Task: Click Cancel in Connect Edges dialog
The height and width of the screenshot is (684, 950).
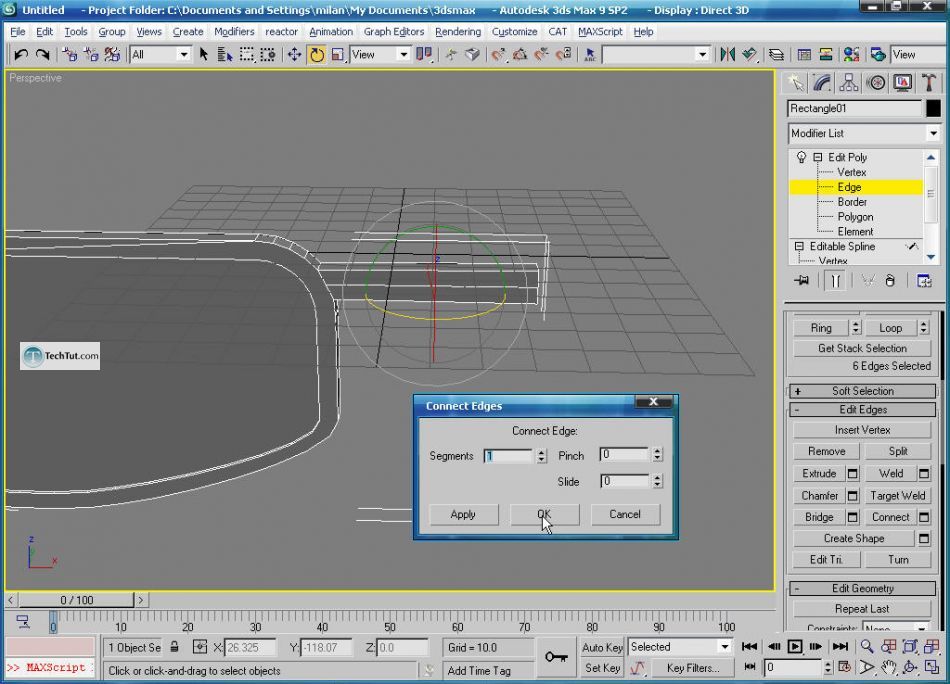Action: (x=625, y=514)
